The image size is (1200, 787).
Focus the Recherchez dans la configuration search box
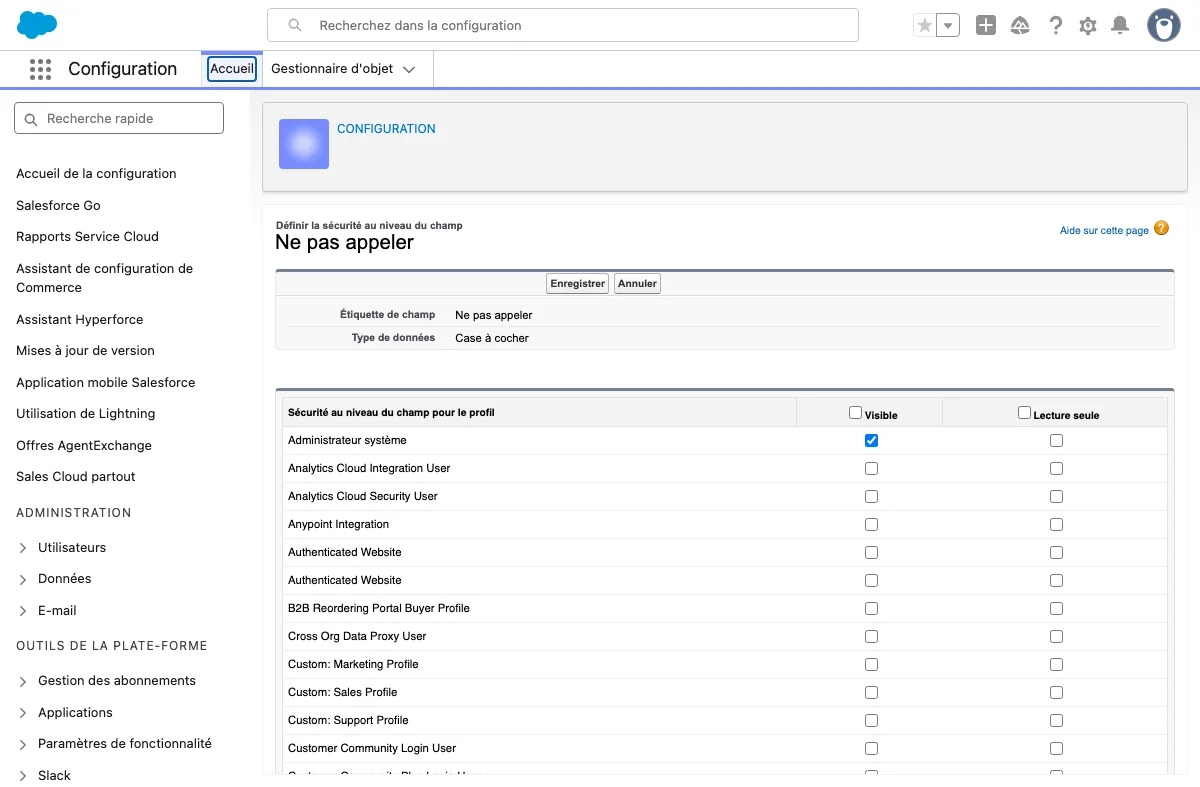(563, 25)
